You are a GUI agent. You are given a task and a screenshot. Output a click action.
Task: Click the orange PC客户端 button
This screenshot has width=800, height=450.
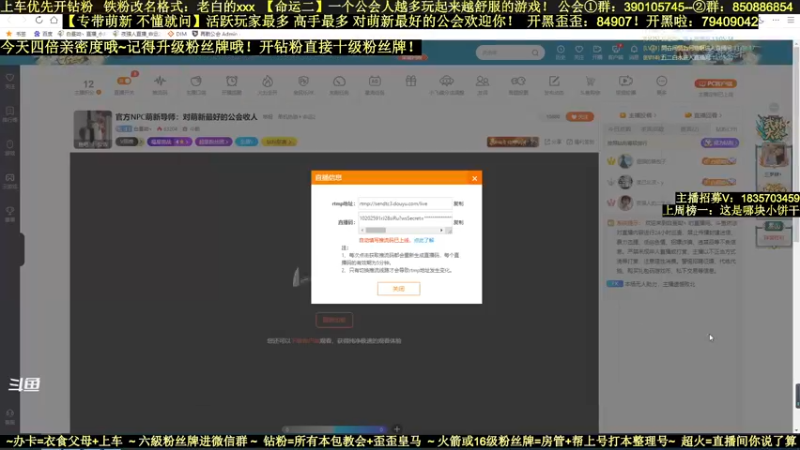[x=715, y=83]
